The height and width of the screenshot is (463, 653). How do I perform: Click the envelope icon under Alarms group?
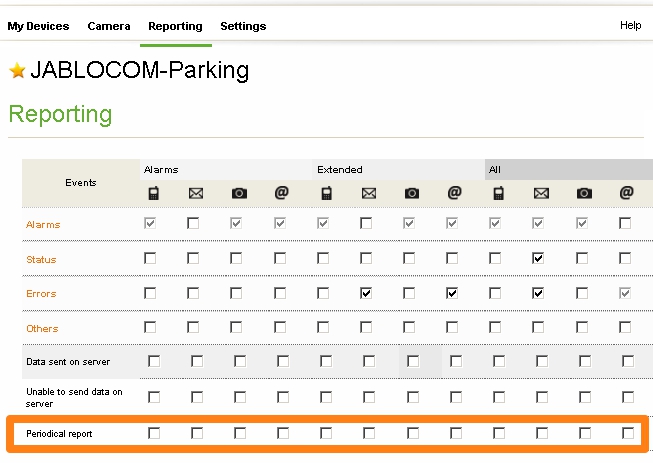(x=196, y=193)
